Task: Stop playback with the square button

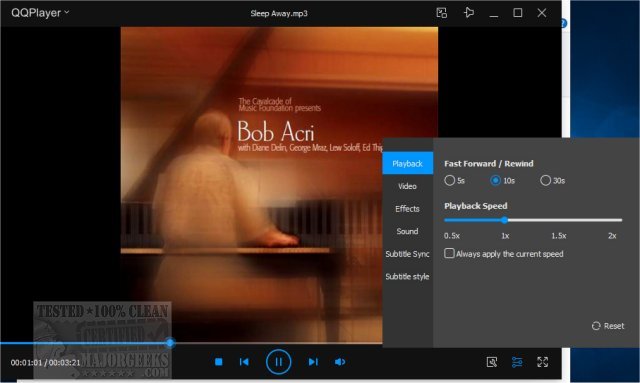Action: click(x=218, y=362)
